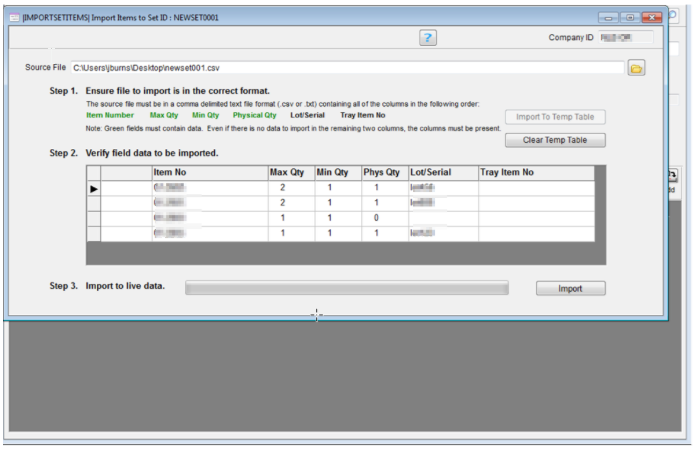Click the Phys Qty cell showing 0
This screenshot has width=700, height=450.
coord(384,218)
